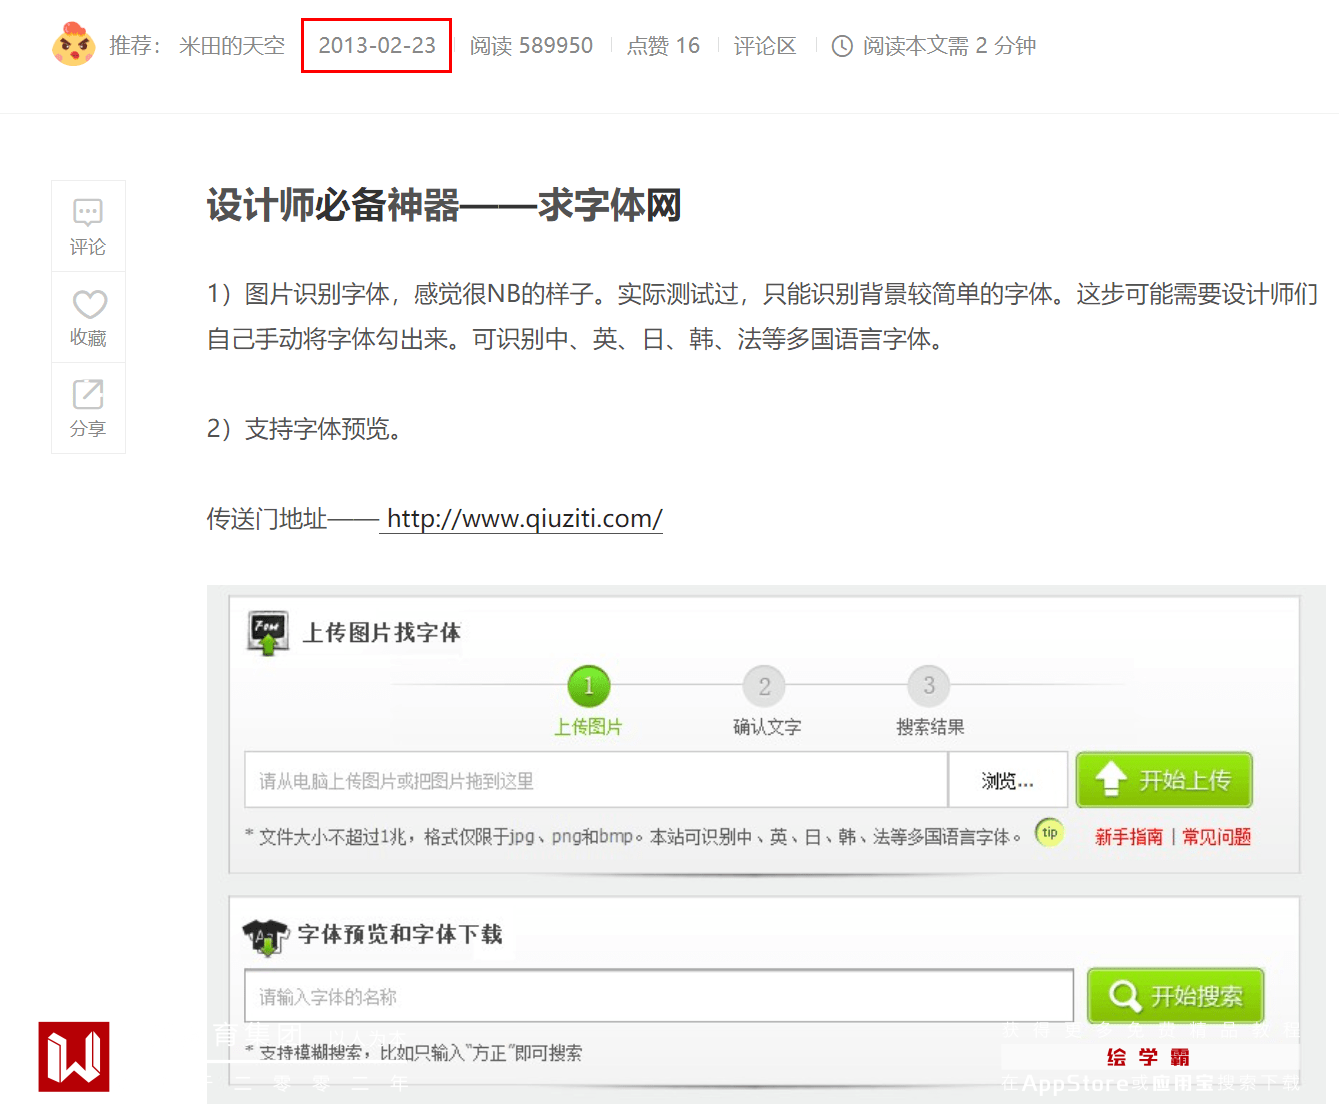Click the 2）支持字体预览。 paragraph
The image size is (1339, 1119).
click(x=304, y=429)
